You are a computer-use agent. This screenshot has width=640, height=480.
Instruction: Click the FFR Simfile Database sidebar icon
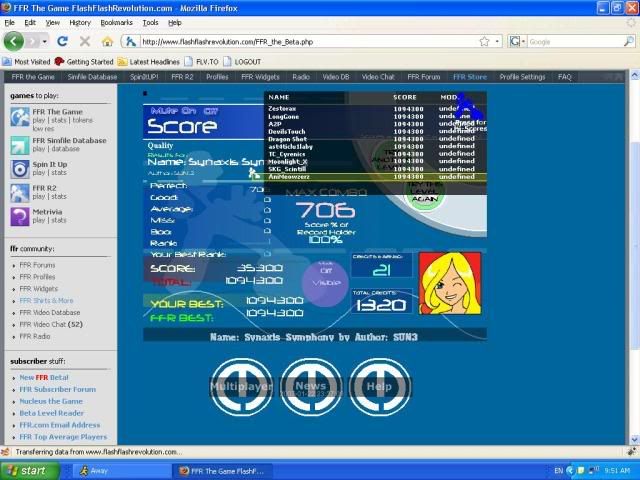(x=20, y=144)
